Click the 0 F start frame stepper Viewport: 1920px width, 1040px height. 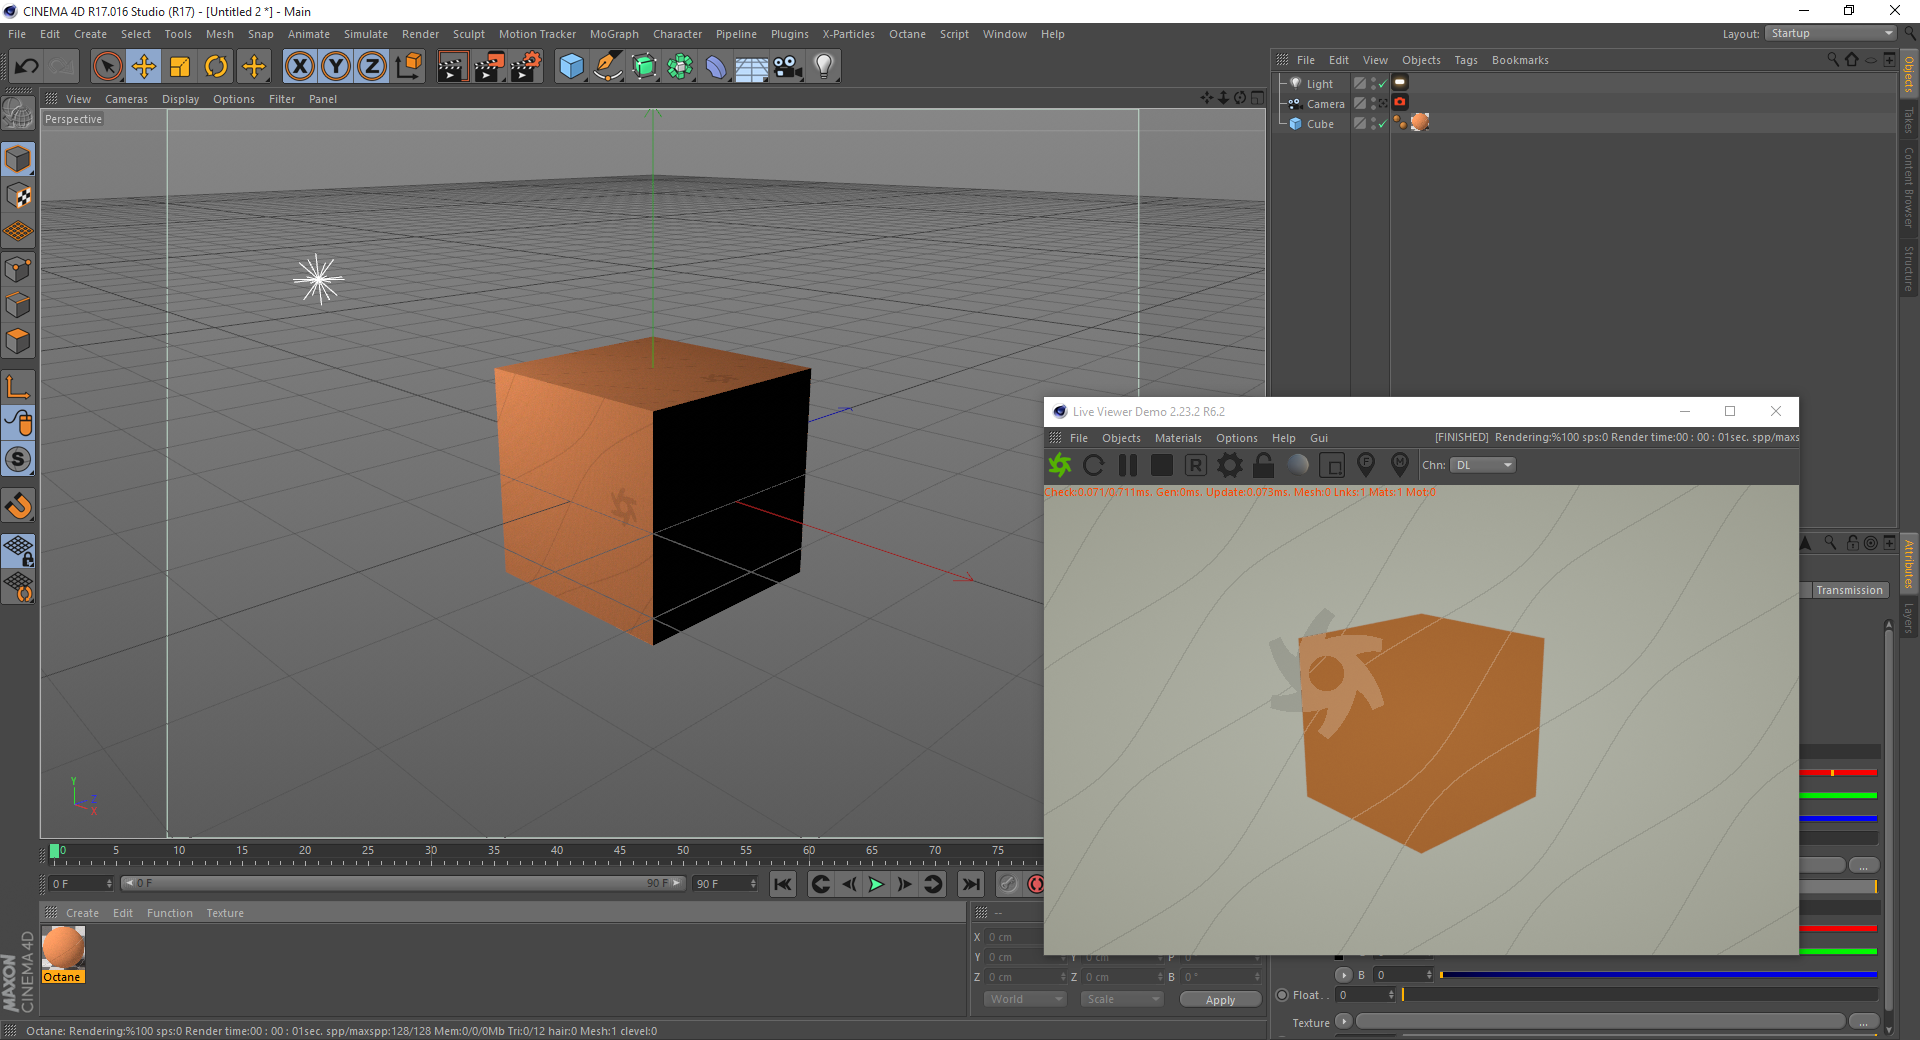coord(109,884)
